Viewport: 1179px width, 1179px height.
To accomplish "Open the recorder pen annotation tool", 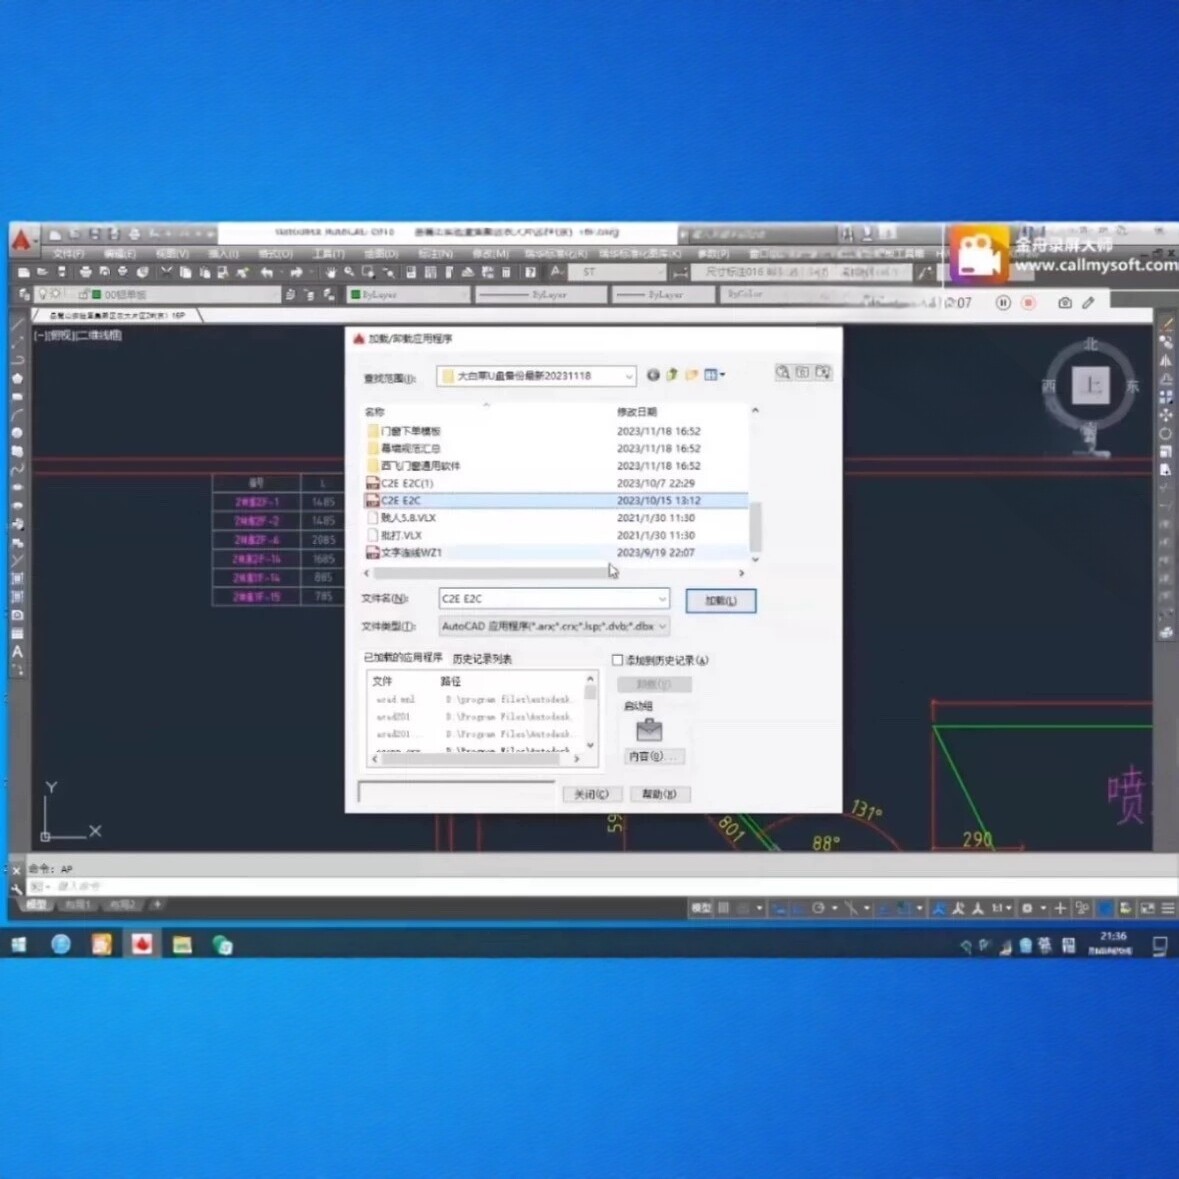I will pyautogui.click(x=1089, y=302).
